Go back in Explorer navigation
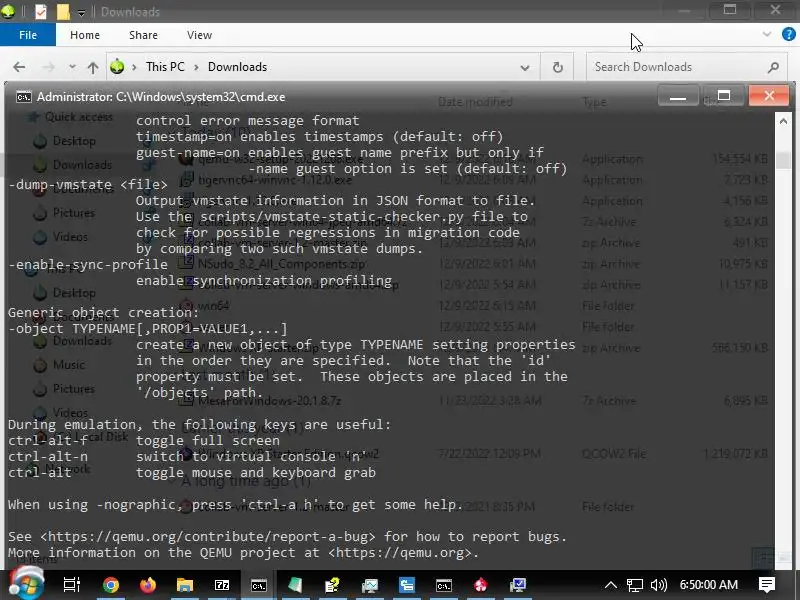 pyautogui.click(x=19, y=67)
